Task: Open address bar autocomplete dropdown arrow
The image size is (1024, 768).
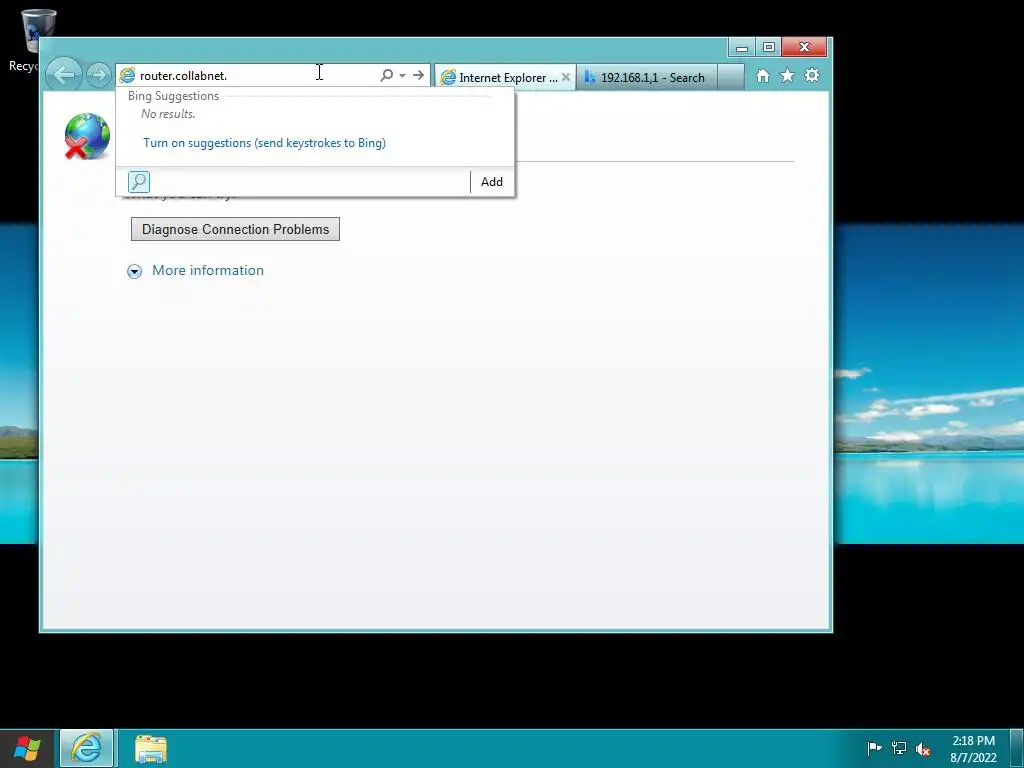Action: 402,76
